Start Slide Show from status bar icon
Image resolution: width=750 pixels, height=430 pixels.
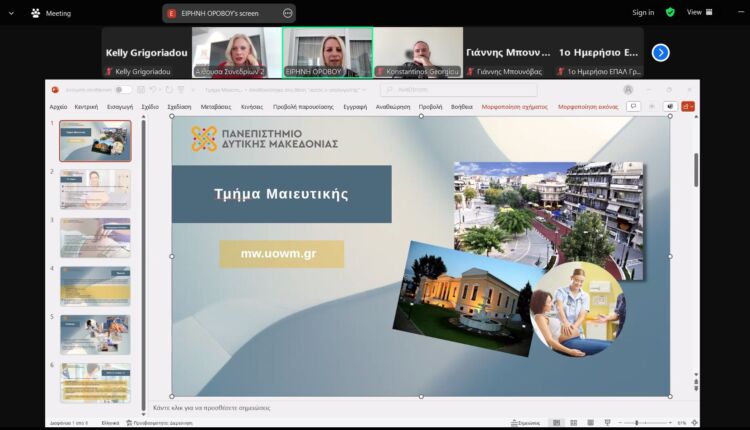tap(607, 423)
